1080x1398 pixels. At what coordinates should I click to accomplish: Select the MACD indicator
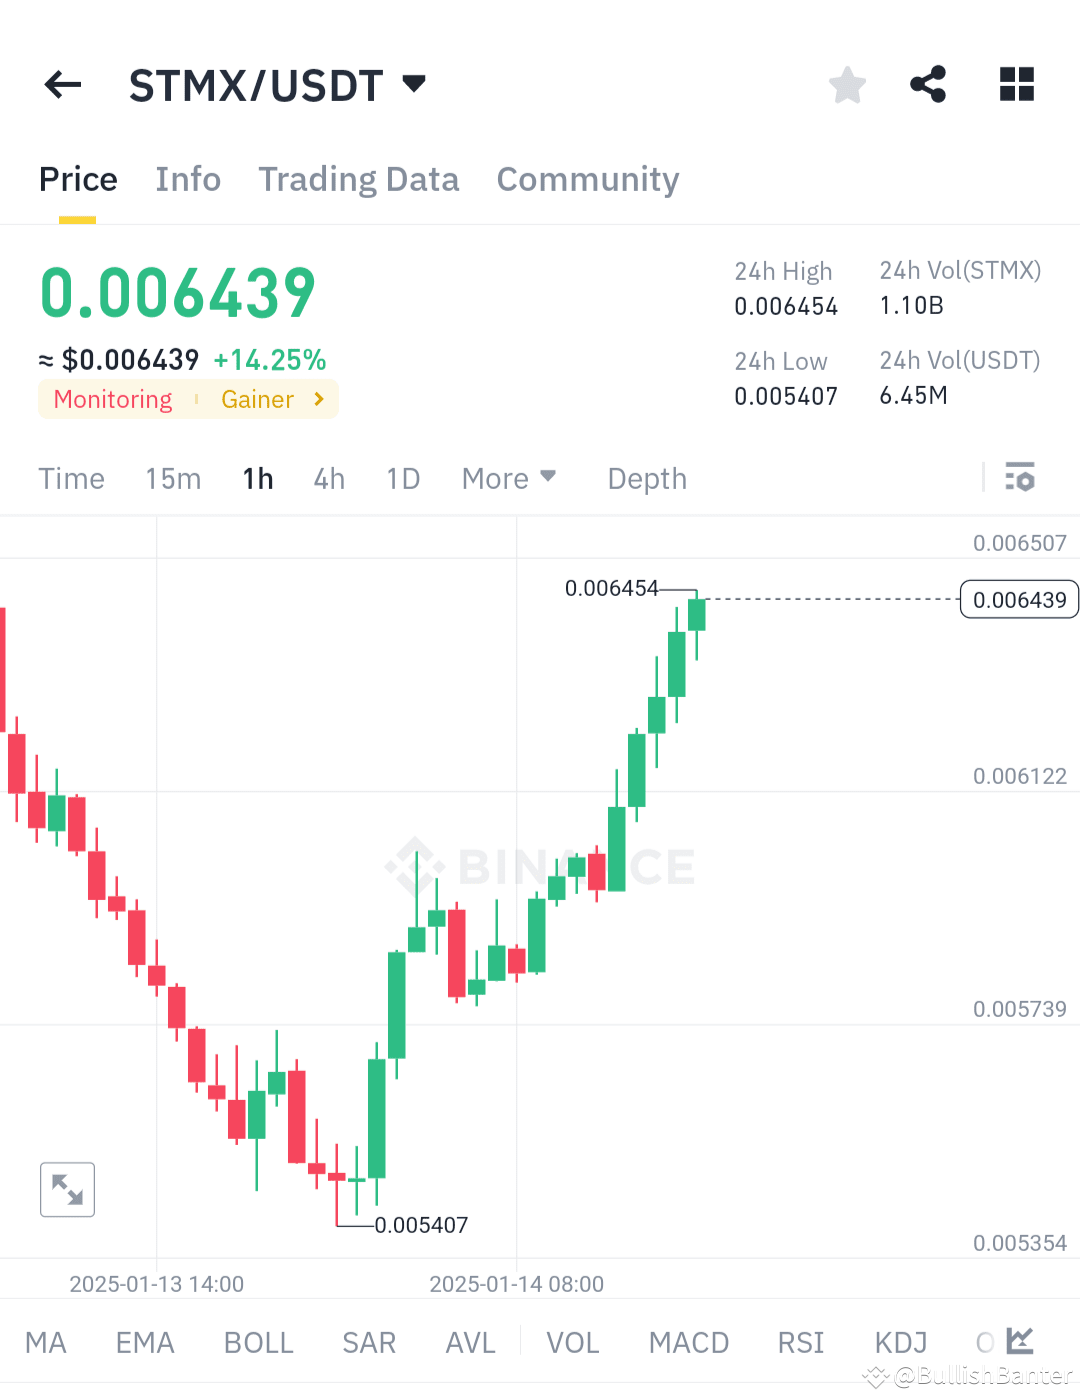pos(688,1342)
